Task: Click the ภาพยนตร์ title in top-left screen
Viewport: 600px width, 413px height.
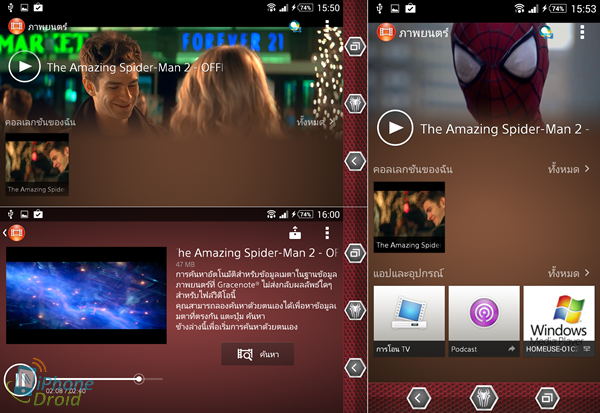Action: [47, 27]
